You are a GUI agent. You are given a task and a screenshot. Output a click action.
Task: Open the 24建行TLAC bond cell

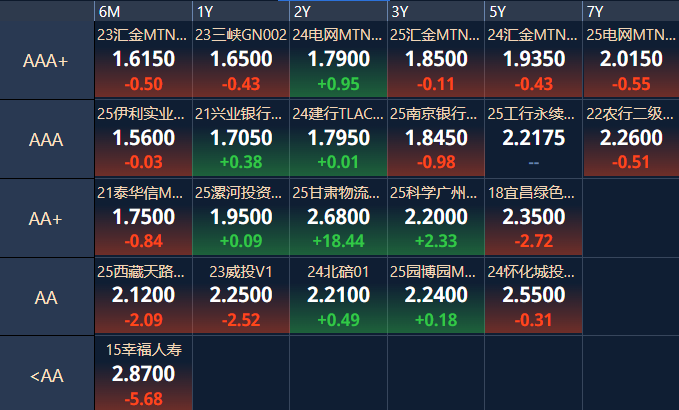pos(338,139)
